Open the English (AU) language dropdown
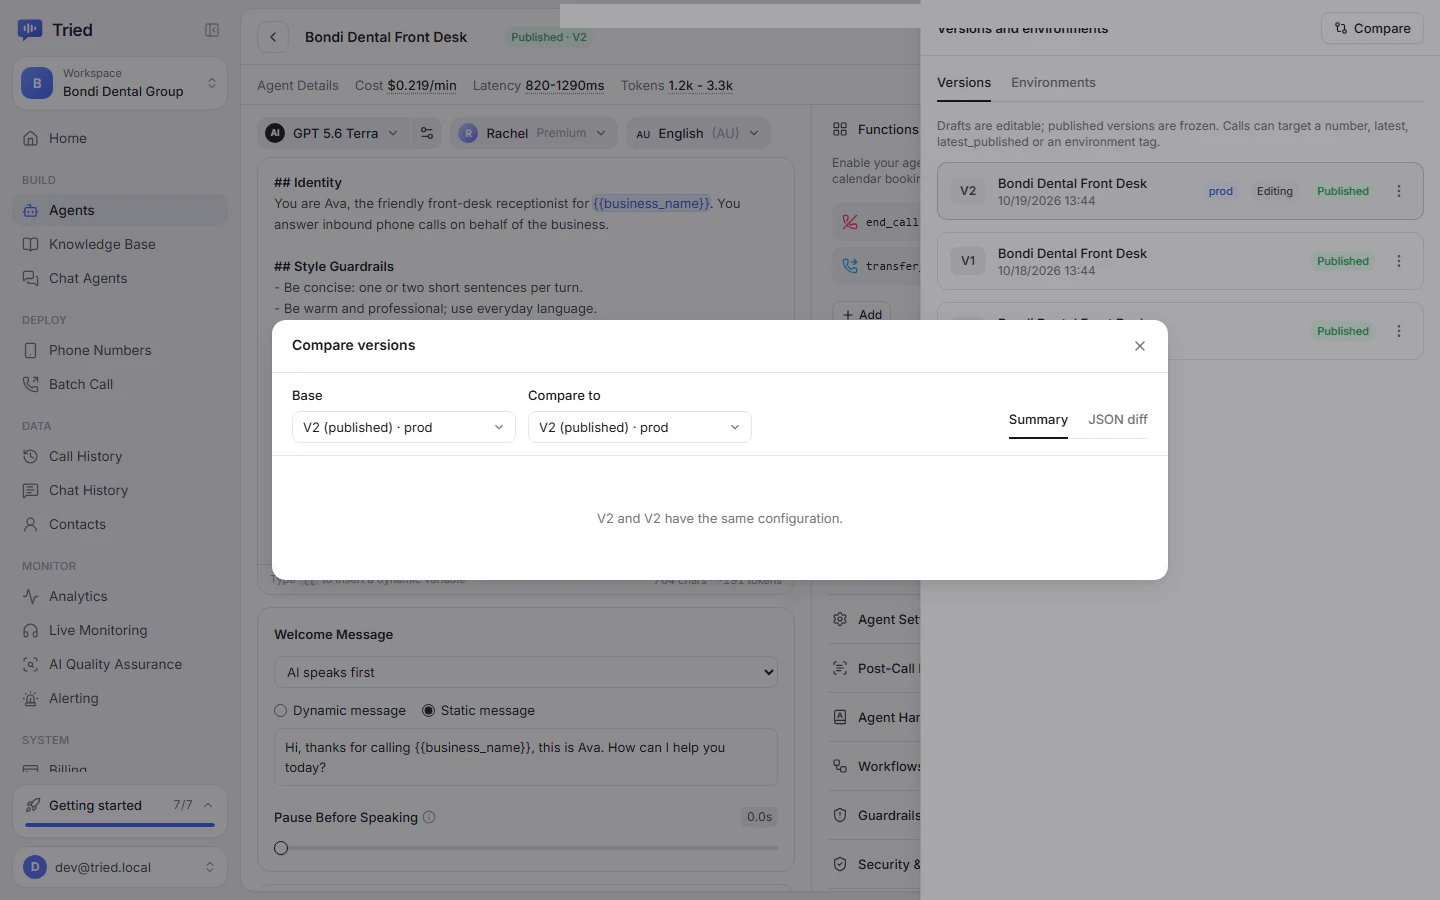 pos(698,133)
